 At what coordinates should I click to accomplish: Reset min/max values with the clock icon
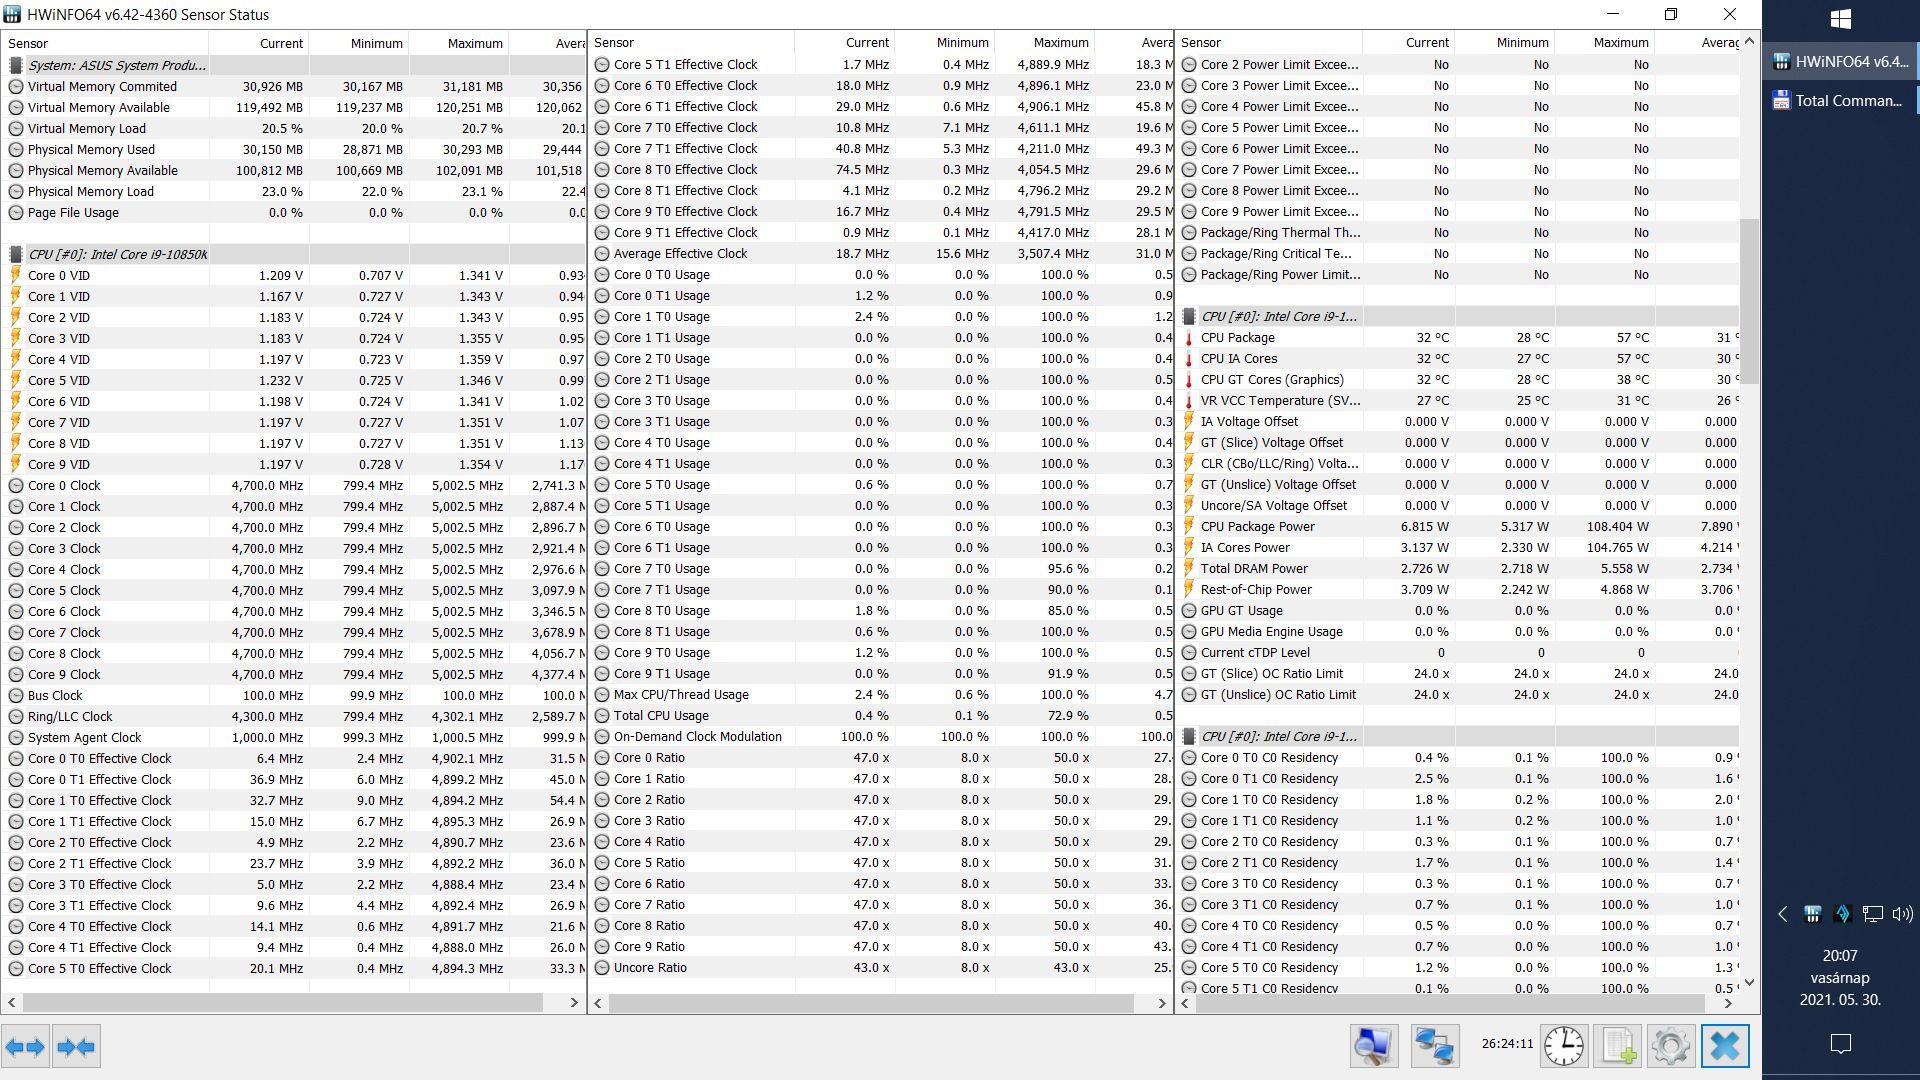point(1564,1047)
